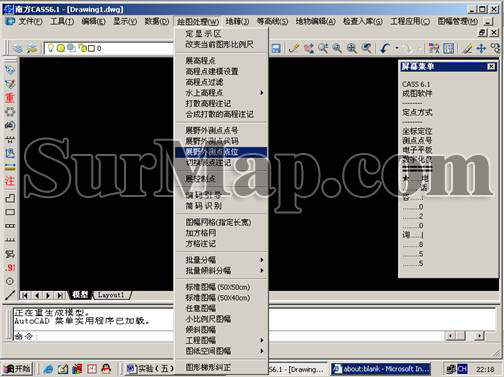Switch to the Layout1 tab
504x377 pixels.
(x=111, y=295)
